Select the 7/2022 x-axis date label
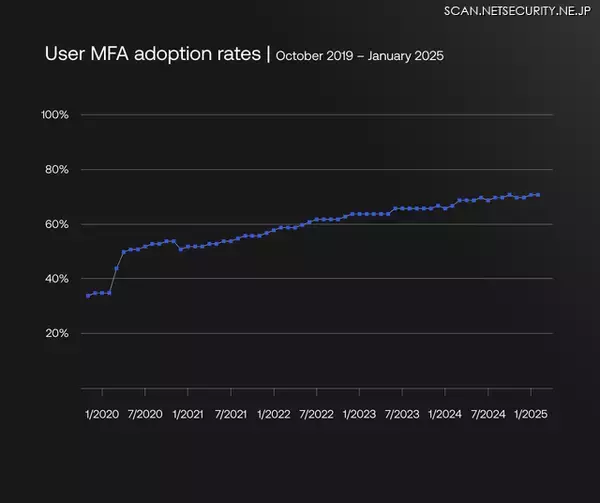The width and height of the screenshot is (600, 503). tap(316, 414)
